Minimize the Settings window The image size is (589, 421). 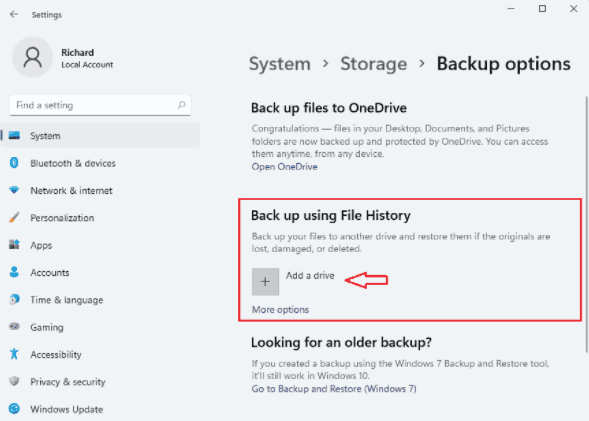click(511, 9)
